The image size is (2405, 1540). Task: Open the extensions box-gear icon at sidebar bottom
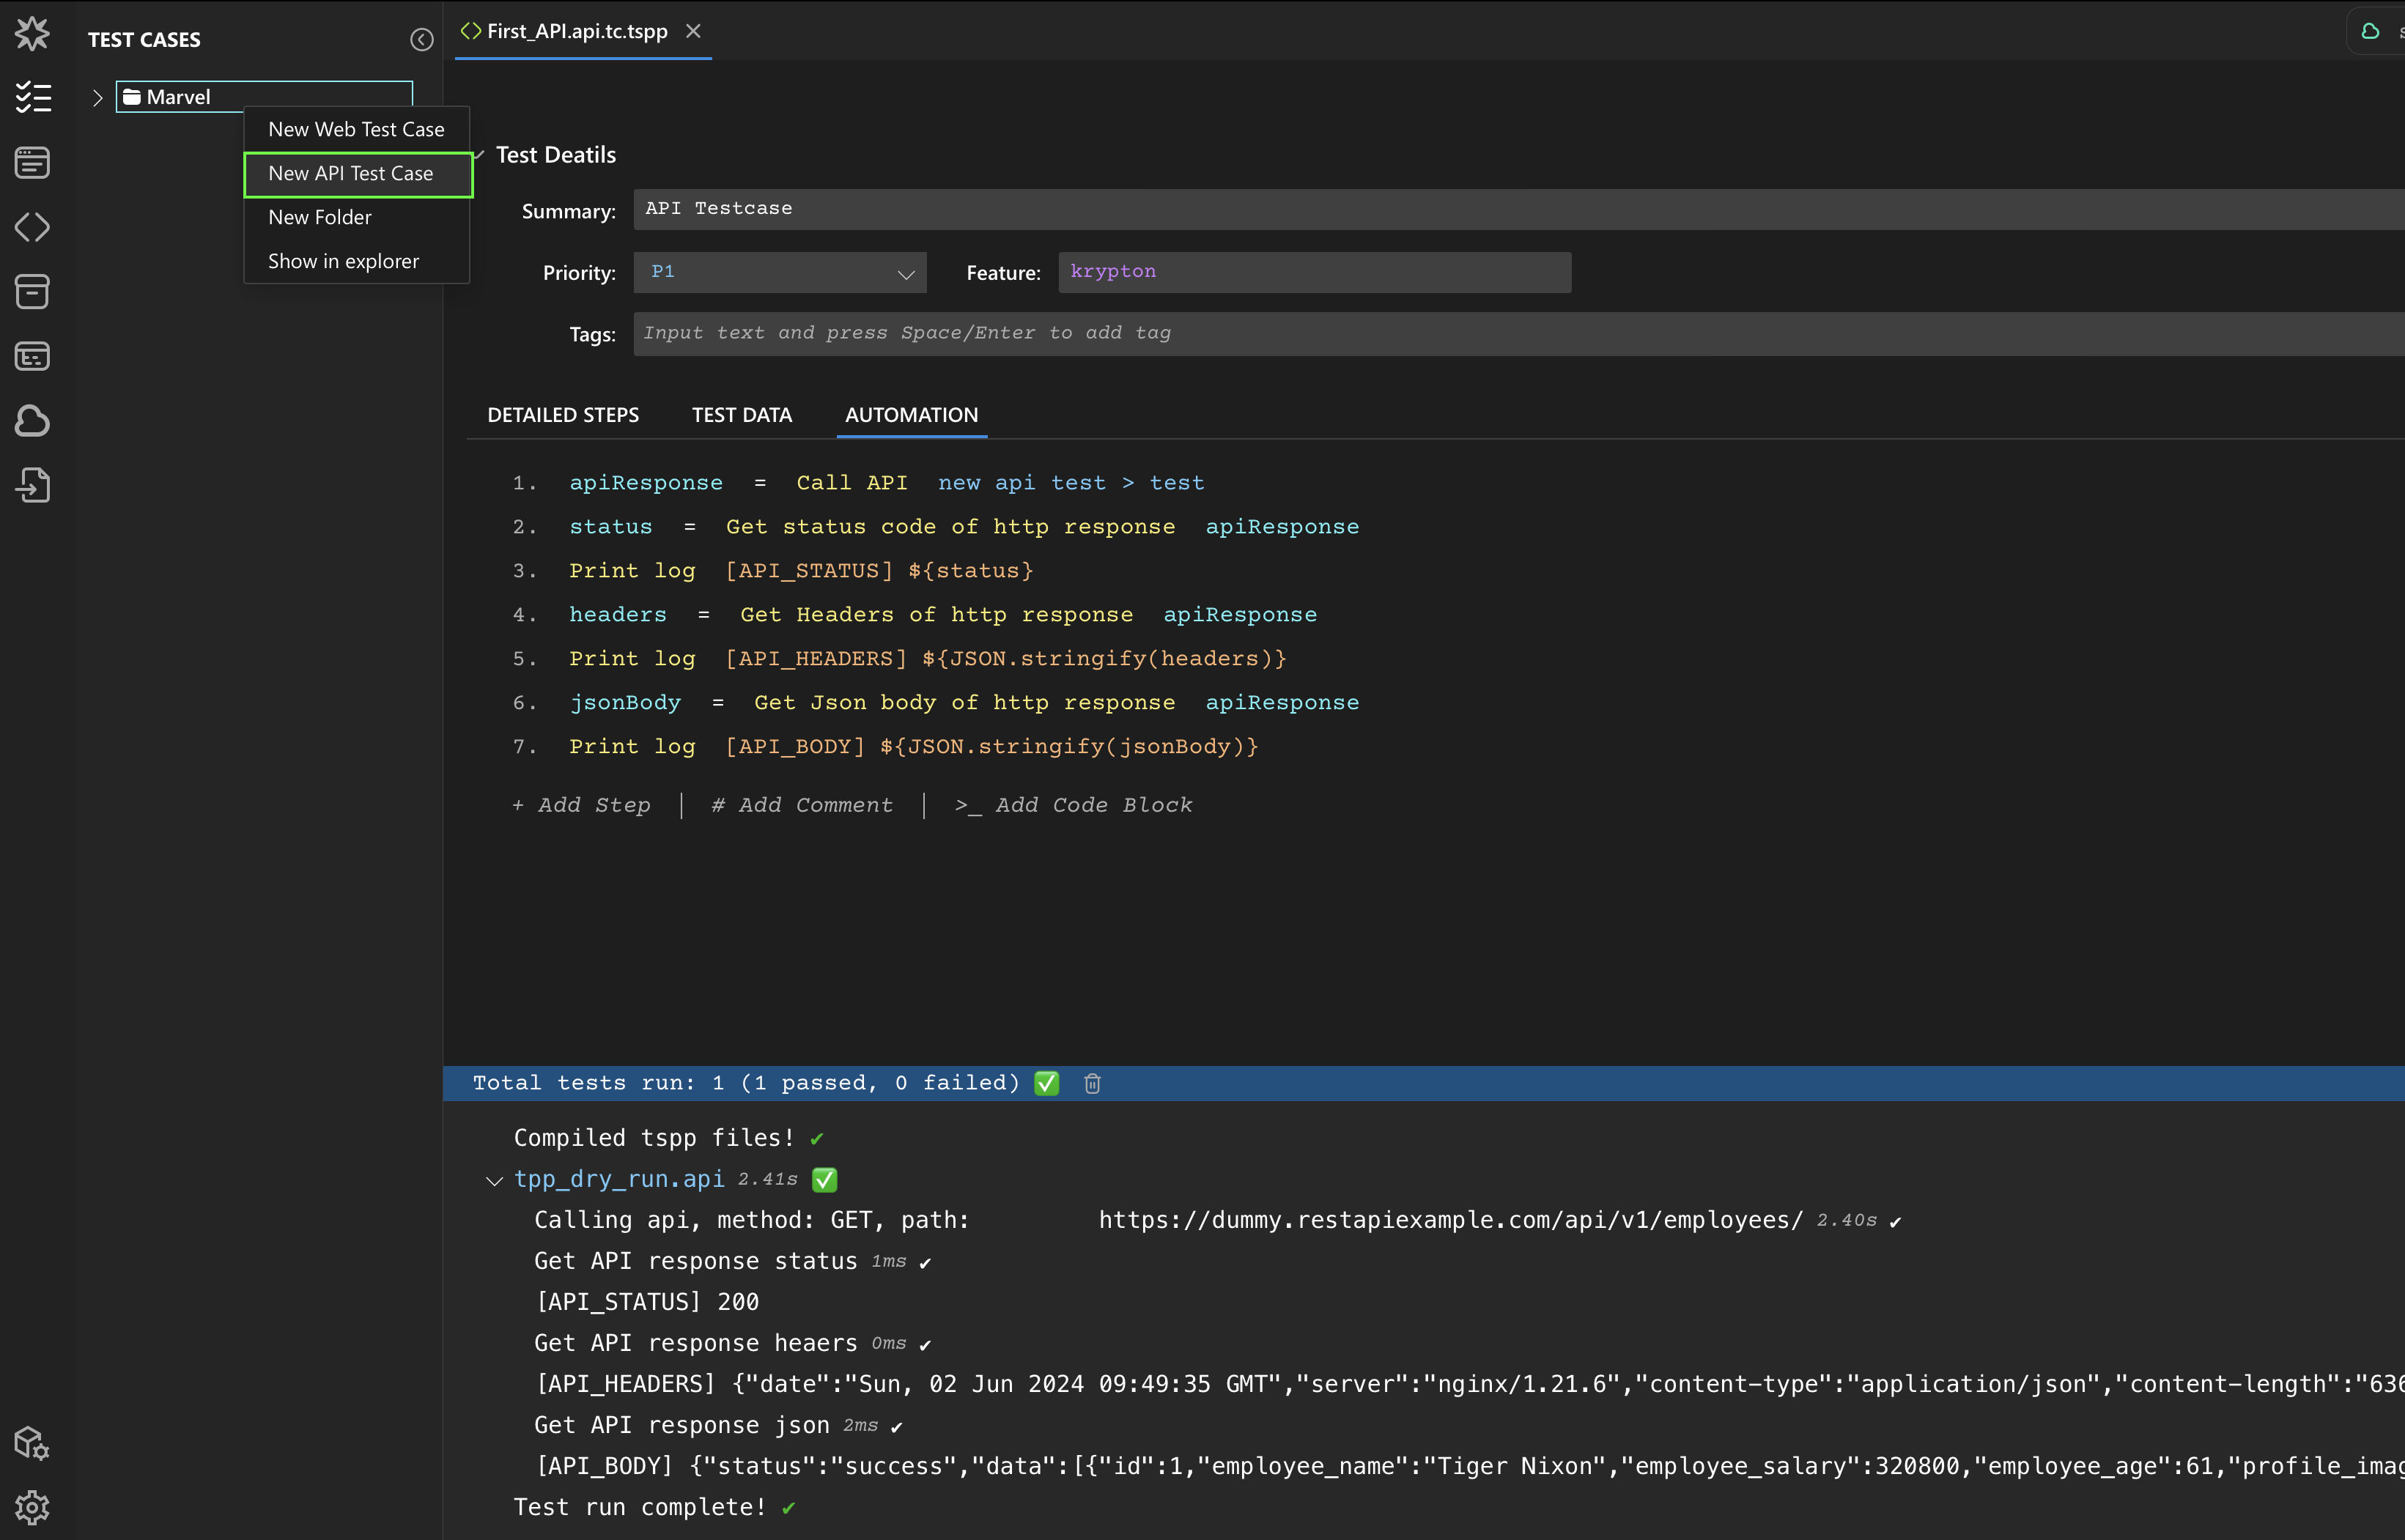pos(31,1443)
